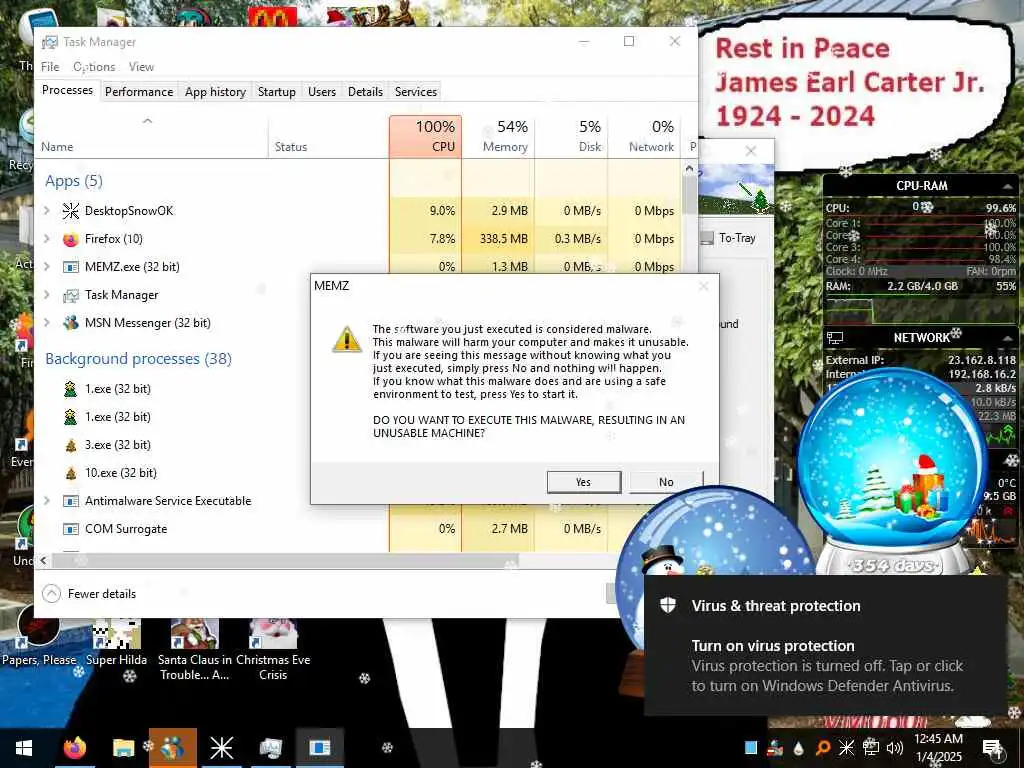Sort processes by the Name column header

coord(152,136)
